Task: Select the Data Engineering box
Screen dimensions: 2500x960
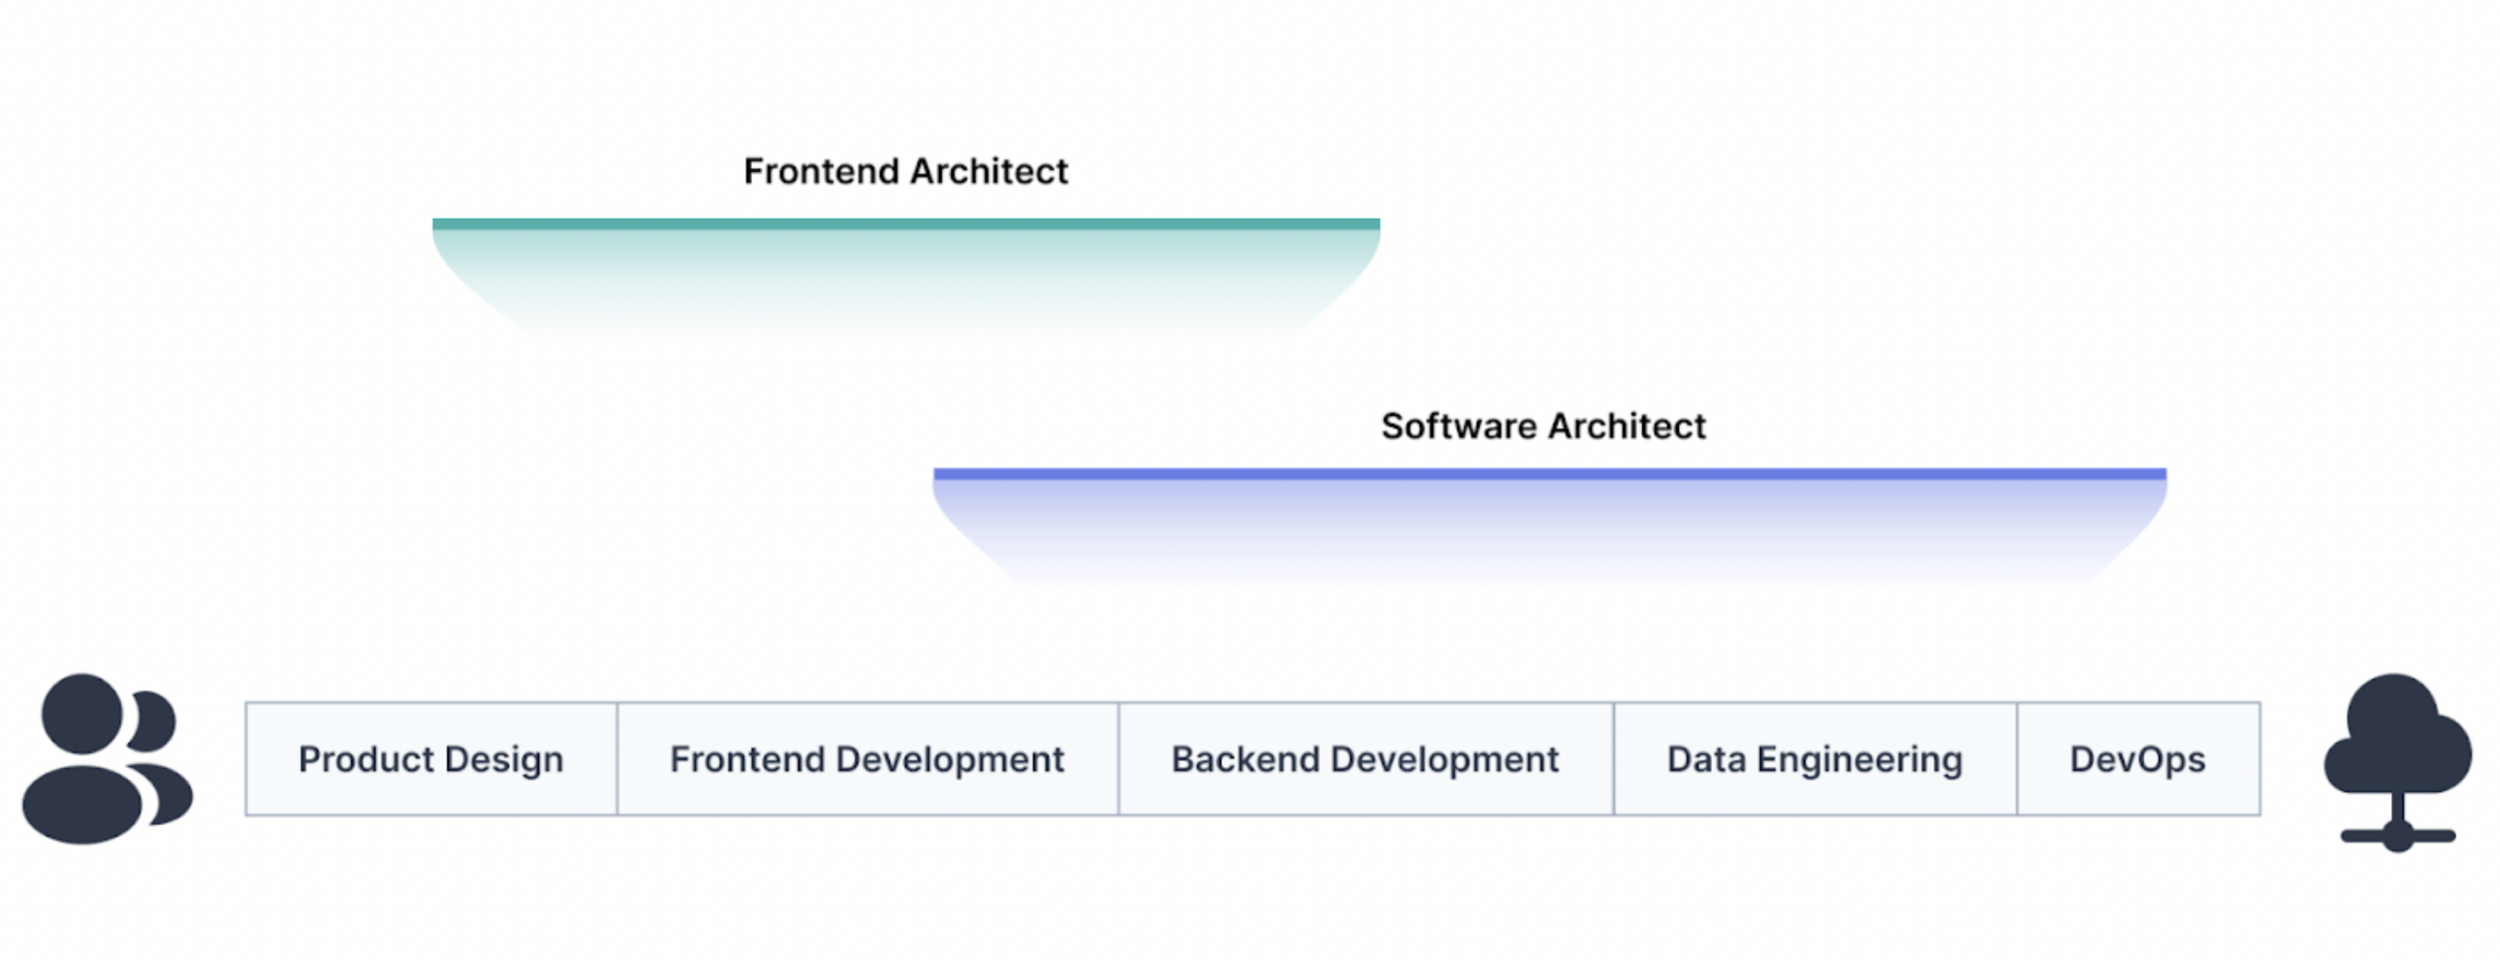Action: pos(1814,759)
